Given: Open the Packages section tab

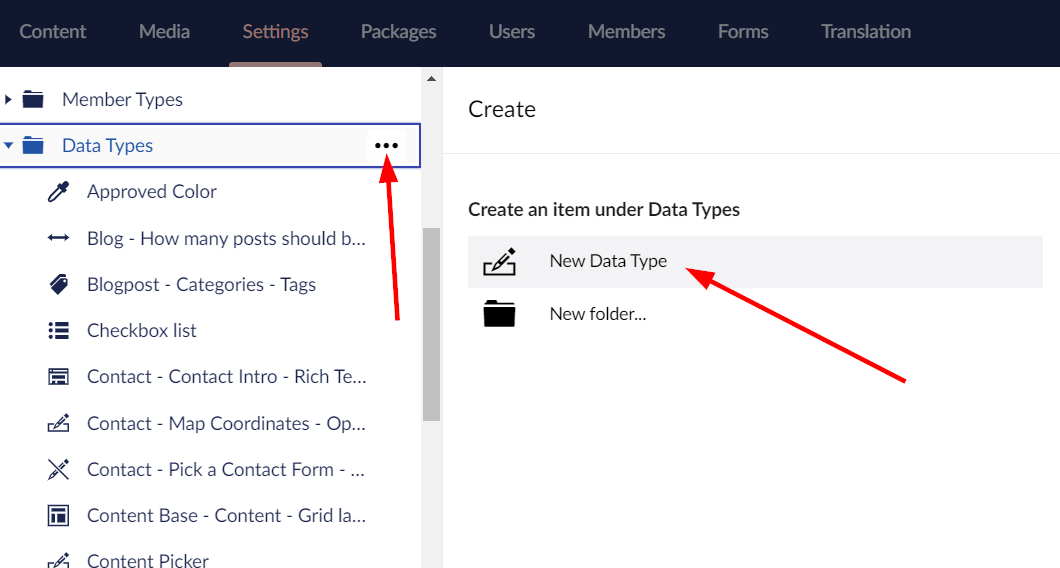Looking at the screenshot, I should [398, 32].
